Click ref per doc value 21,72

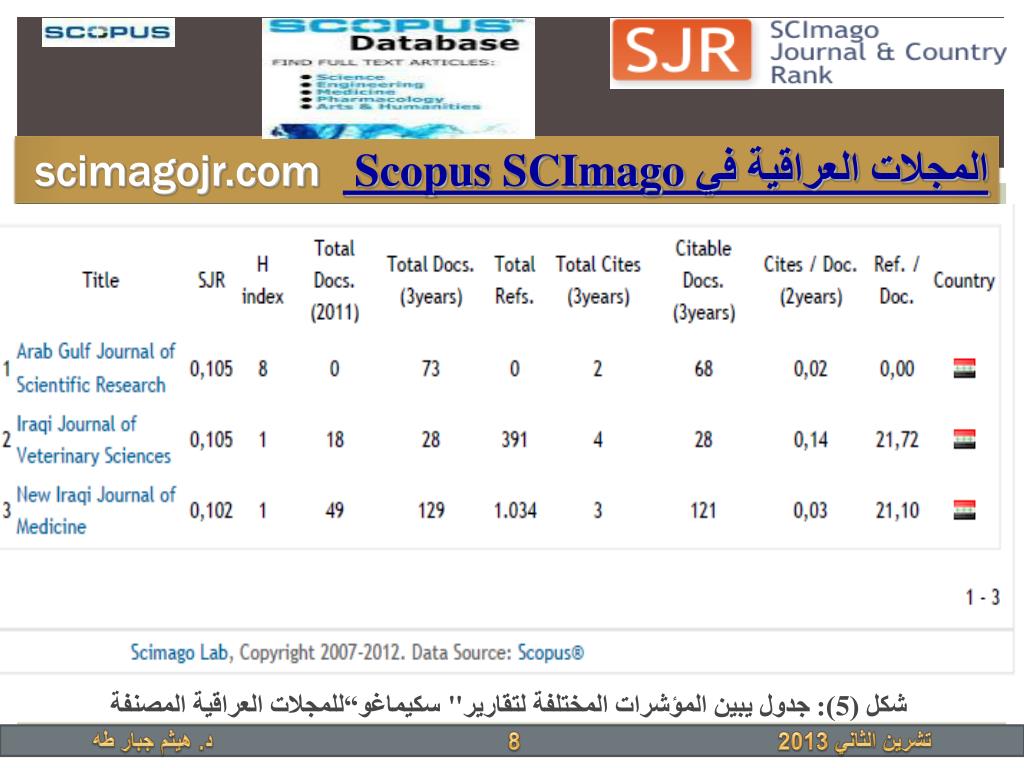pyautogui.click(x=897, y=440)
